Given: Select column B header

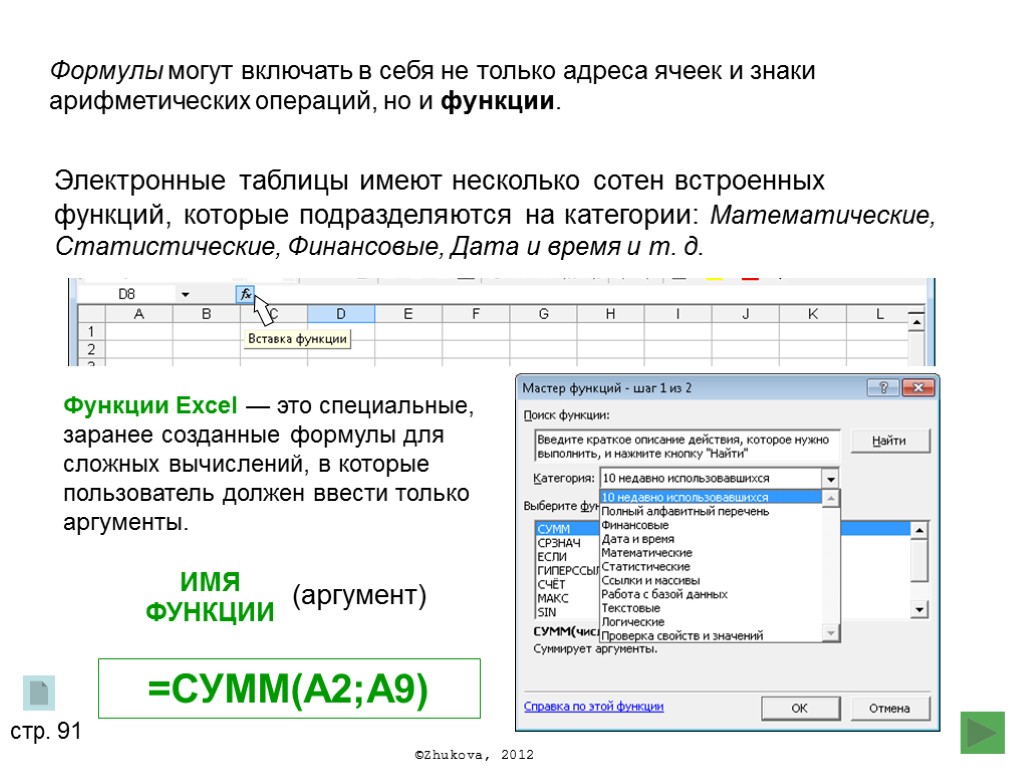Looking at the screenshot, I should click(x=206, y=314).
